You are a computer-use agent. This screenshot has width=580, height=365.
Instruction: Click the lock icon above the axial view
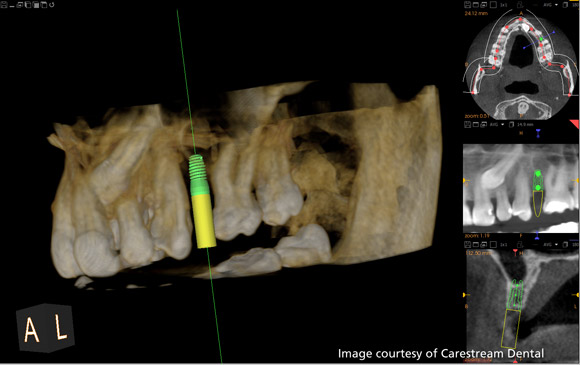click(x=520, y=5)
